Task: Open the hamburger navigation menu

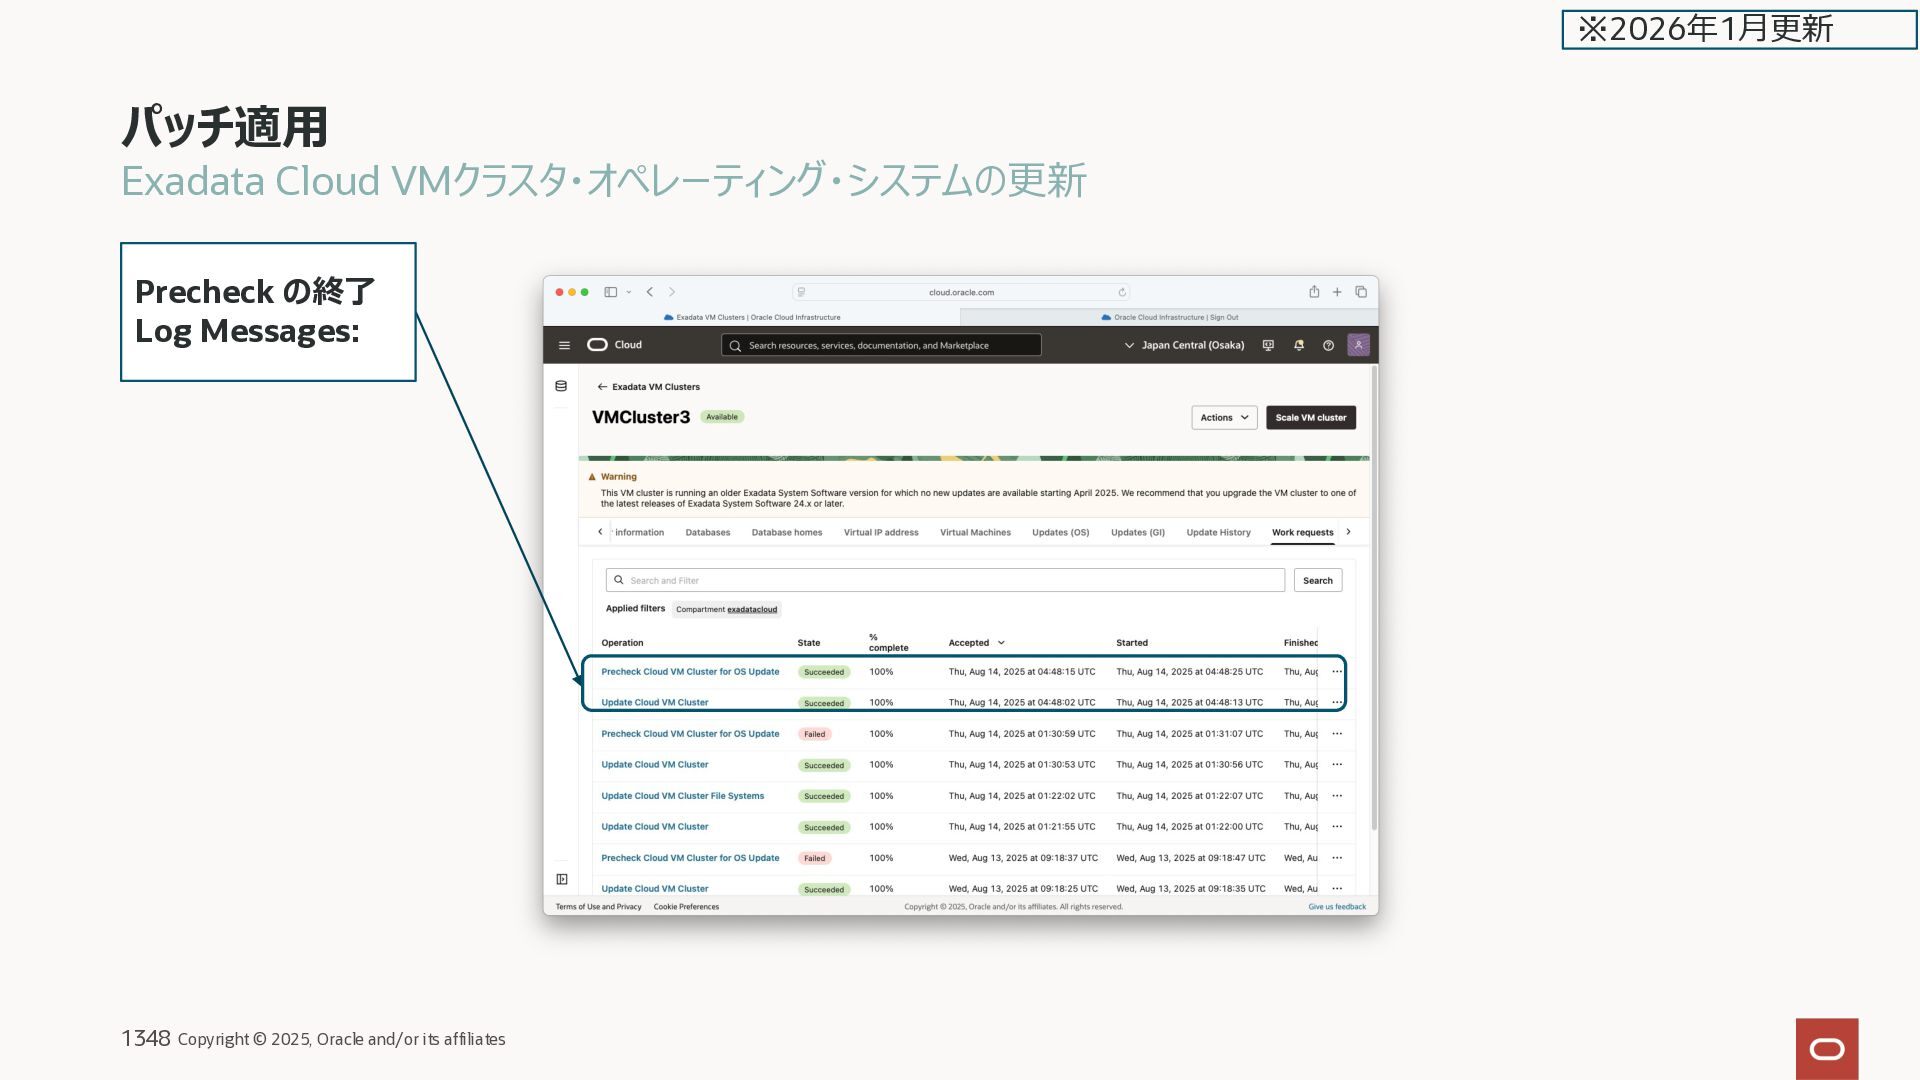Action: point(564,345)
